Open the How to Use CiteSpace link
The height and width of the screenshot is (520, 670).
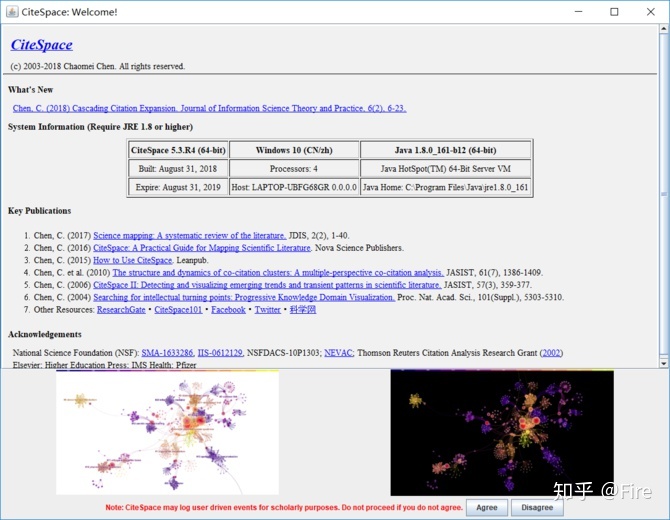[x=133, y=260]
